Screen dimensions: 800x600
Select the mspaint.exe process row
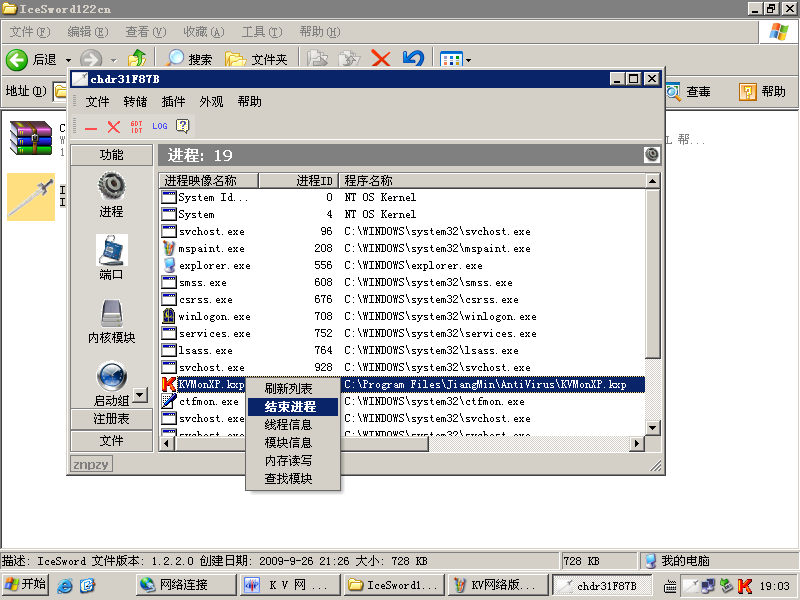(403, 248)
